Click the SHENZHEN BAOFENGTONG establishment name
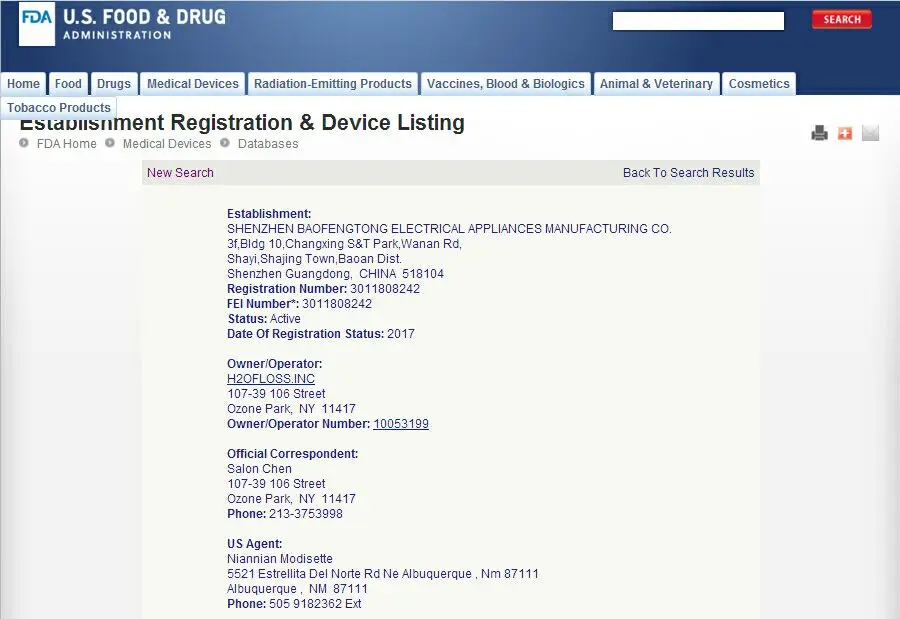900x619 pixels. [449, 229]
